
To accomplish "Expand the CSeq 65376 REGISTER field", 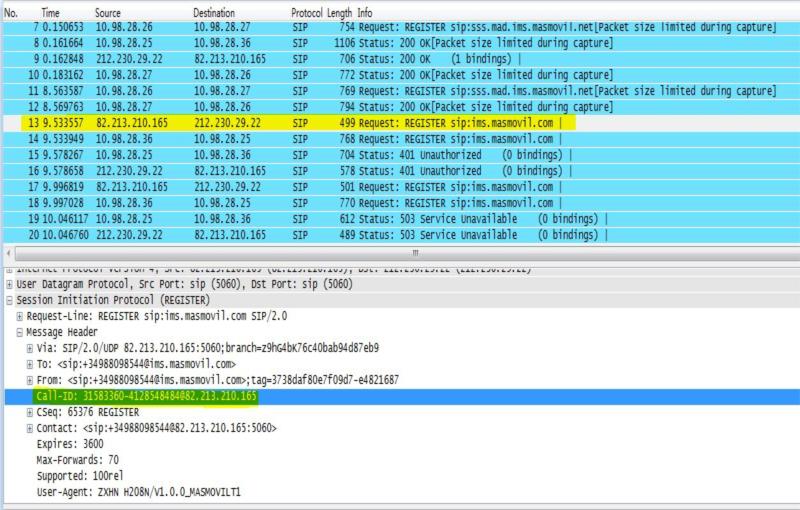I will point(30,412).
